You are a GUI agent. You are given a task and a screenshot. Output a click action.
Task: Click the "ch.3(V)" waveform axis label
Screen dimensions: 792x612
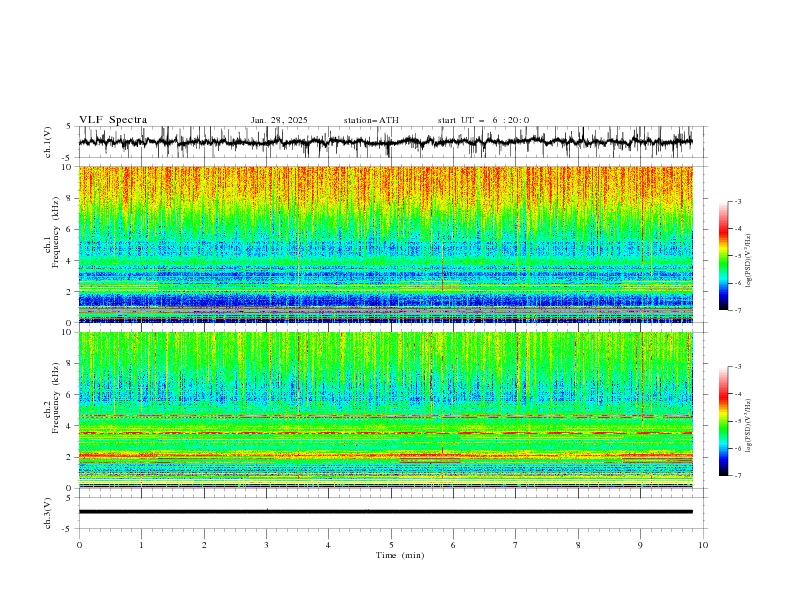point(48,513)
